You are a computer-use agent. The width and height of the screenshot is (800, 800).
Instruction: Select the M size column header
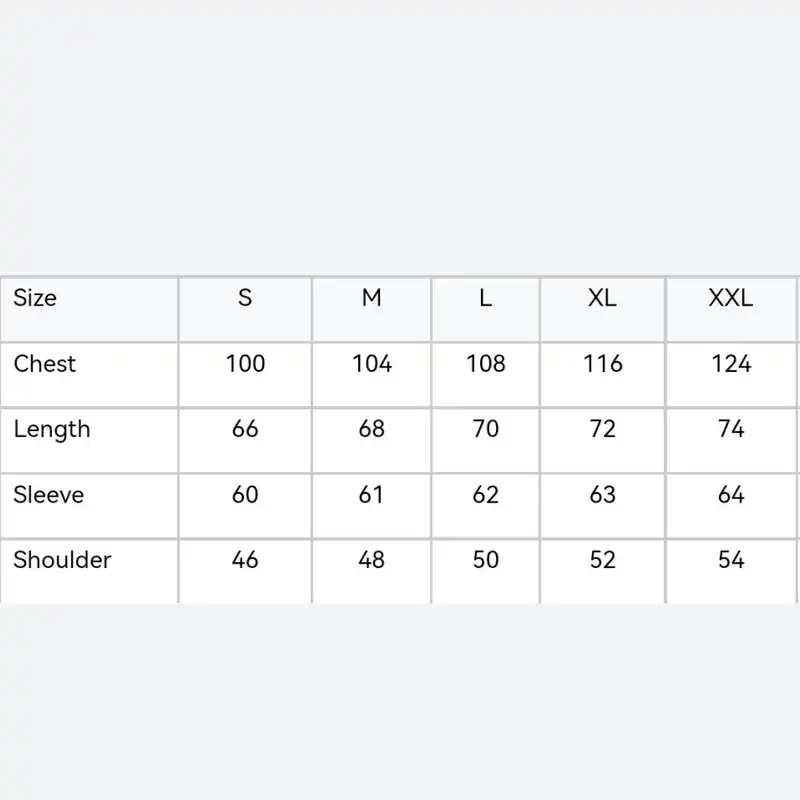tap(372, 298)
